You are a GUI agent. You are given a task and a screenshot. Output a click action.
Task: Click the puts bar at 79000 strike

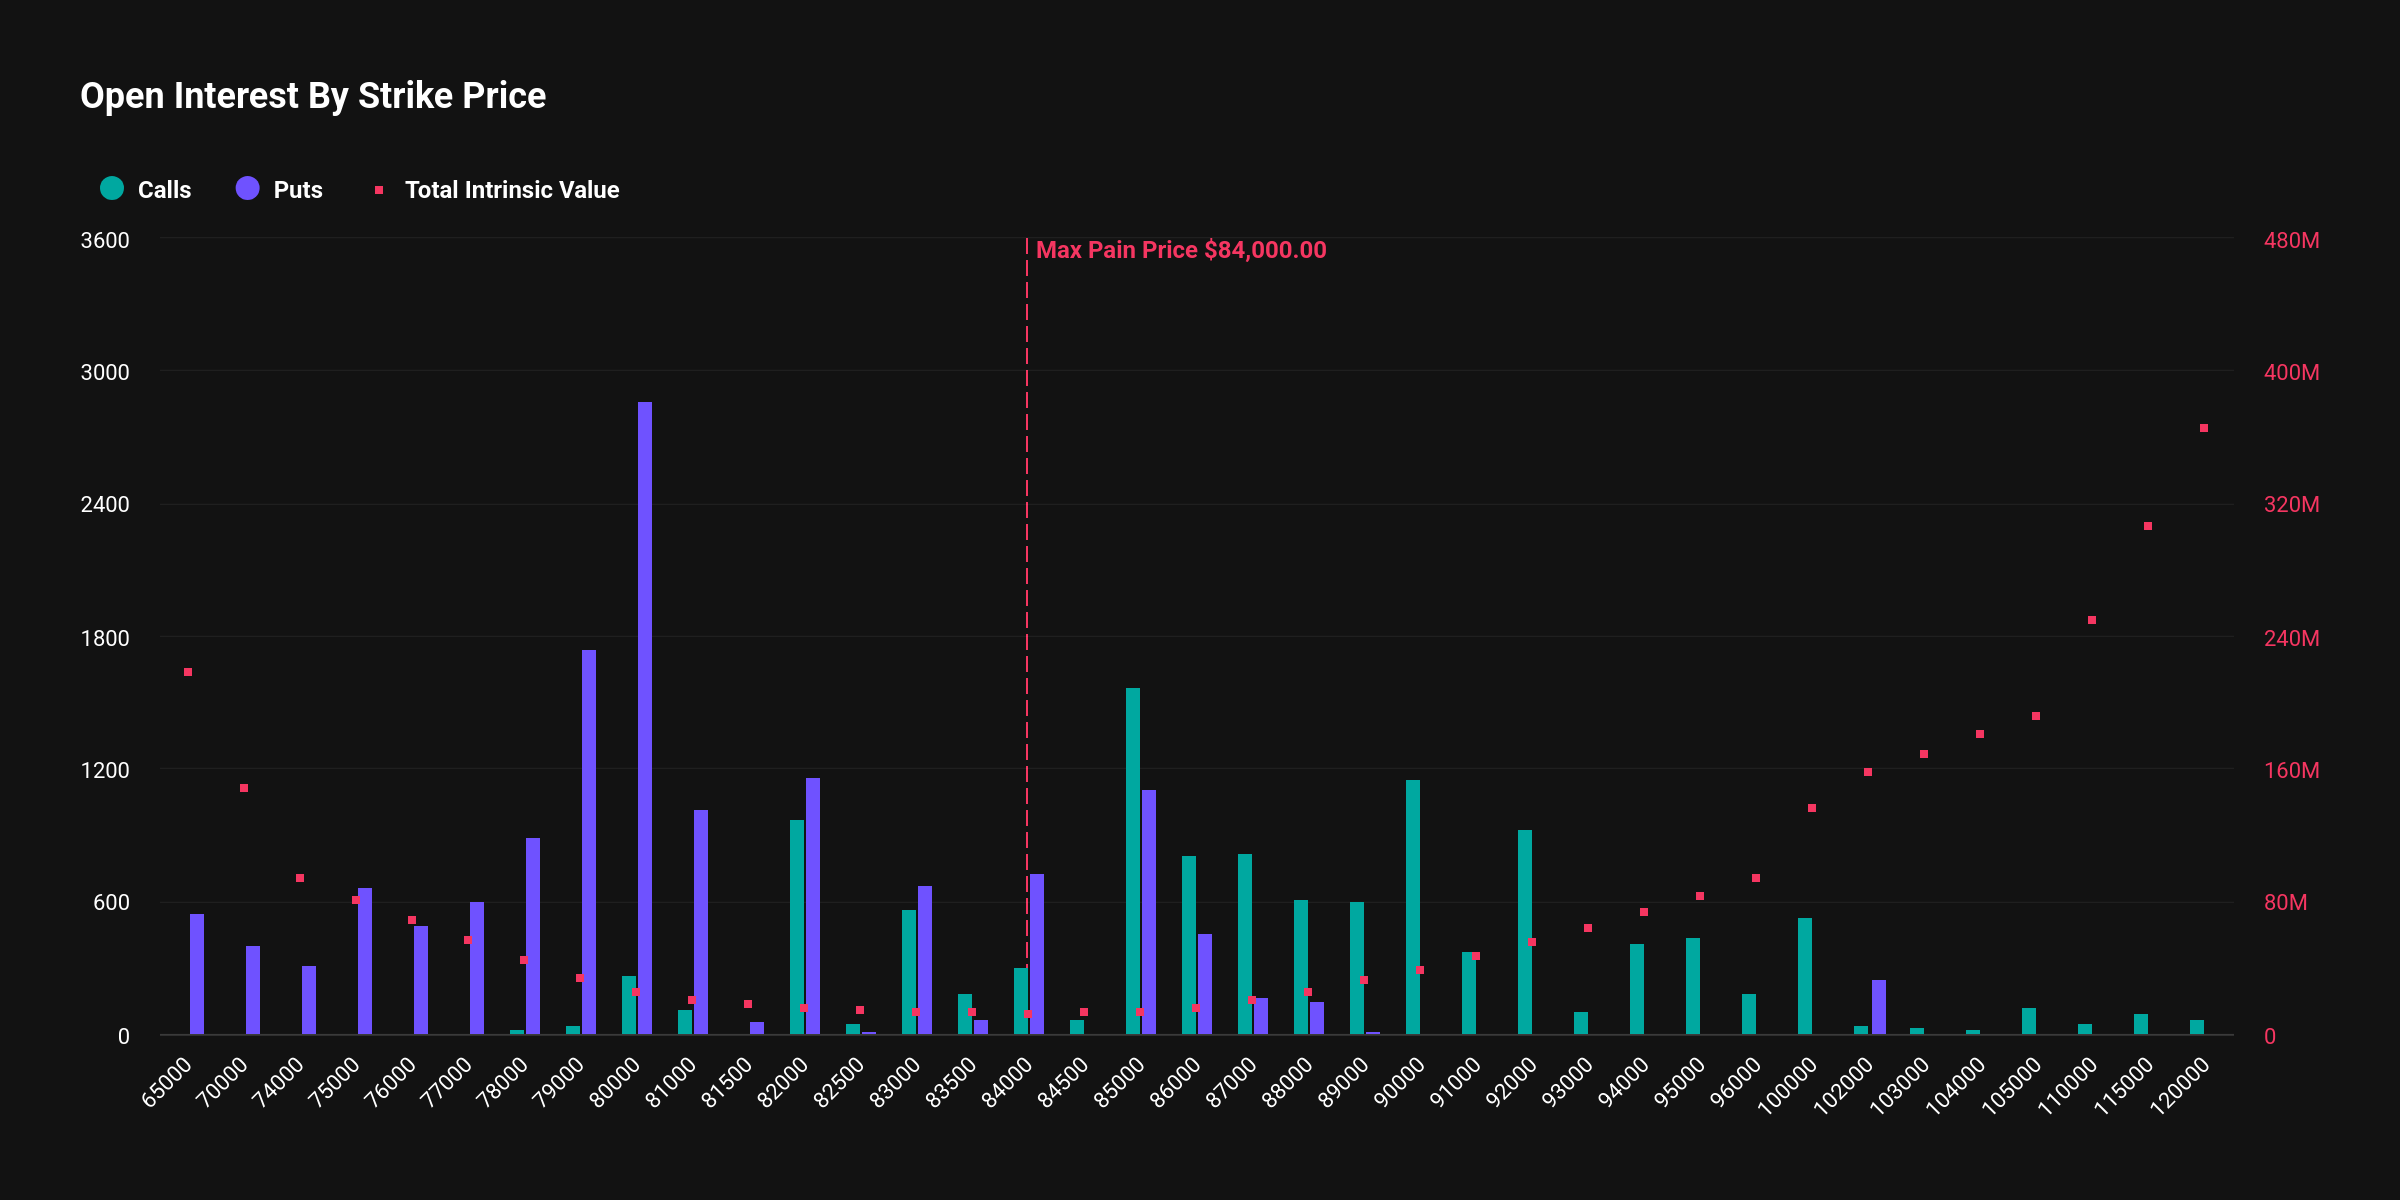589,841
